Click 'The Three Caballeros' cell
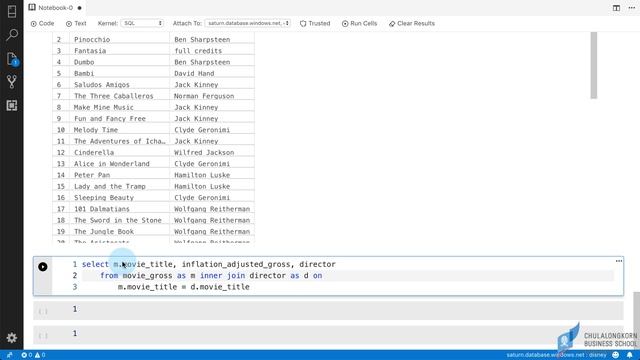This screenshot has height=360, width=640. tap(113, 96)
